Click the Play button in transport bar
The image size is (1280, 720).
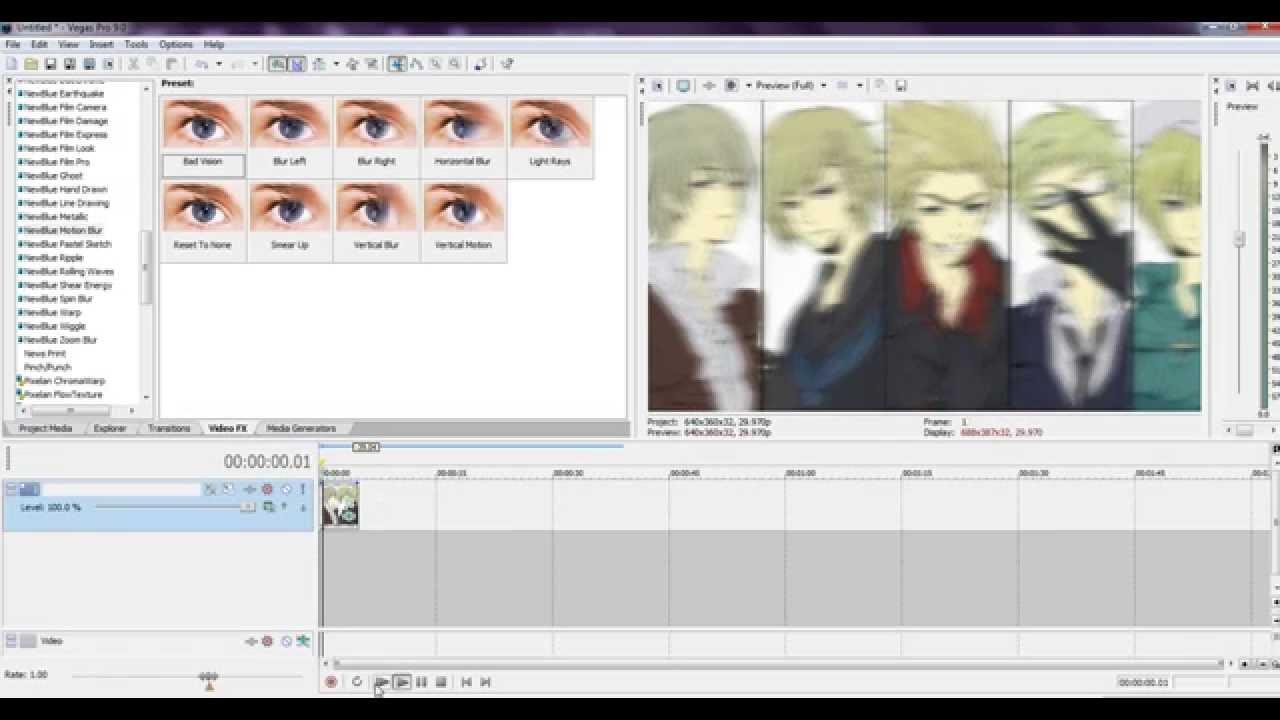pyautogui.click(x=402, y=682)
